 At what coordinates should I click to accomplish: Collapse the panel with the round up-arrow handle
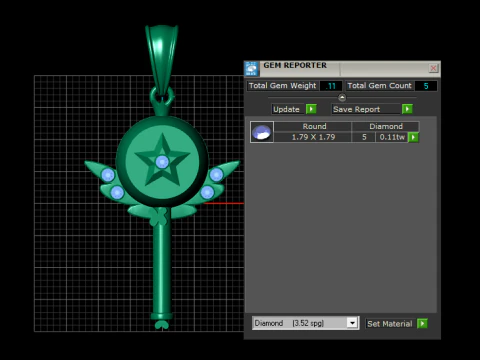pos(342,97)
